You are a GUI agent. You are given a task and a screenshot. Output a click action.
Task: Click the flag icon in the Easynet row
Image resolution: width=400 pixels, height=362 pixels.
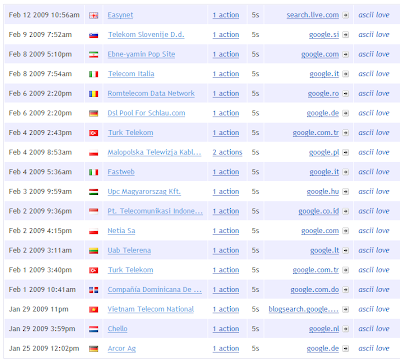tap(94, 15)
